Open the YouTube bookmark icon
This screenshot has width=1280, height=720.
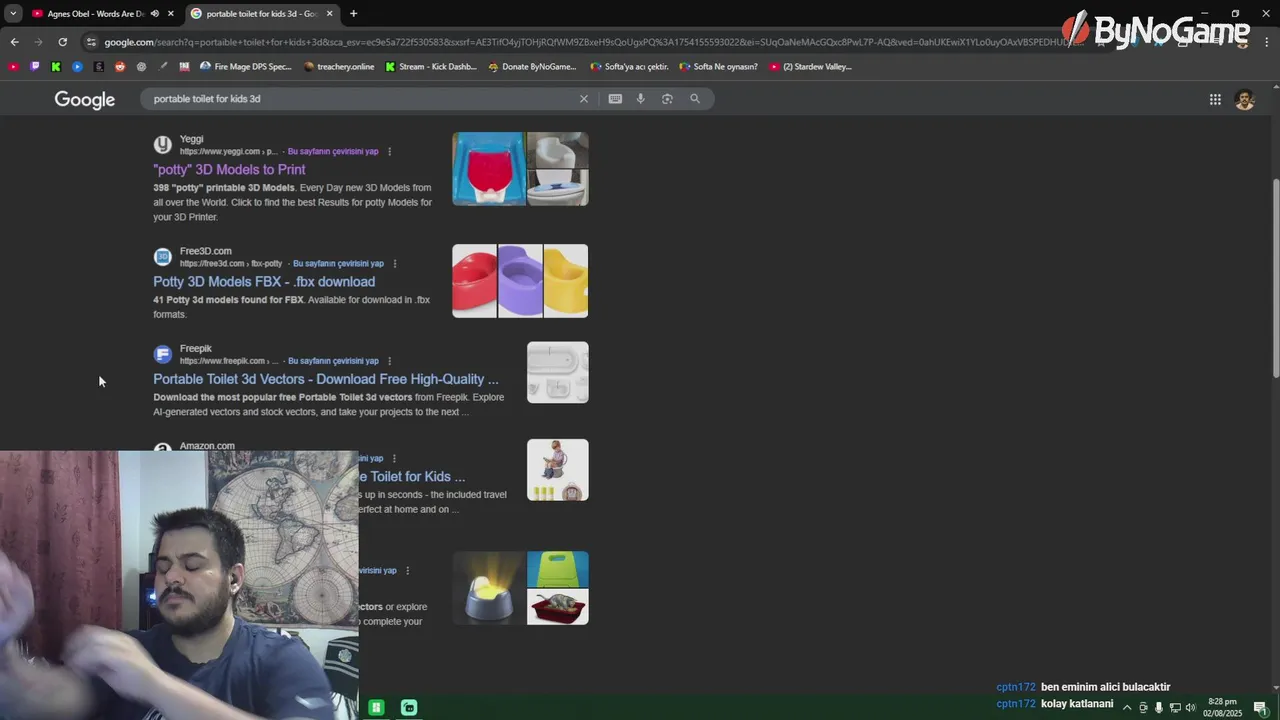coord(13,67)
